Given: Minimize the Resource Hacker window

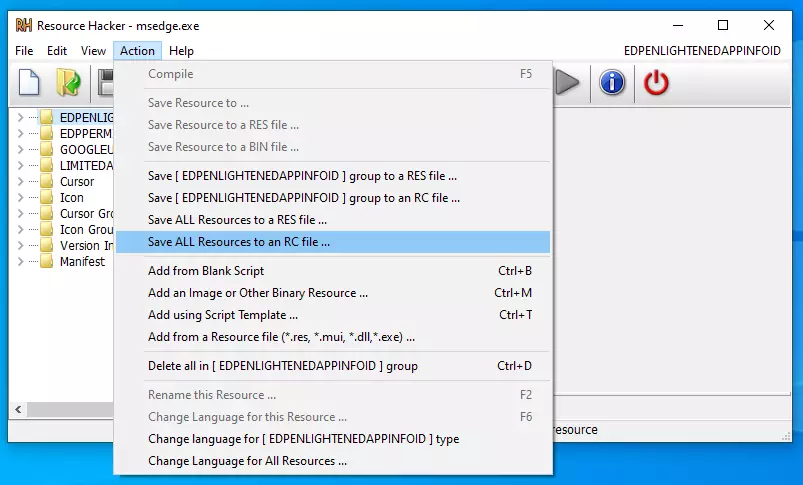Looking at the screenshot, I should point(678,25).
